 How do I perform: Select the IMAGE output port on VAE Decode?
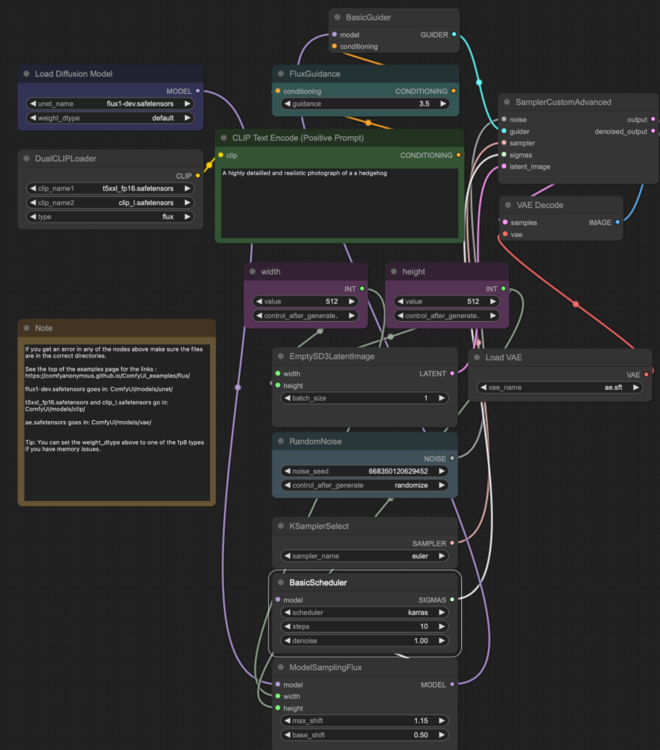click(617, 222)
